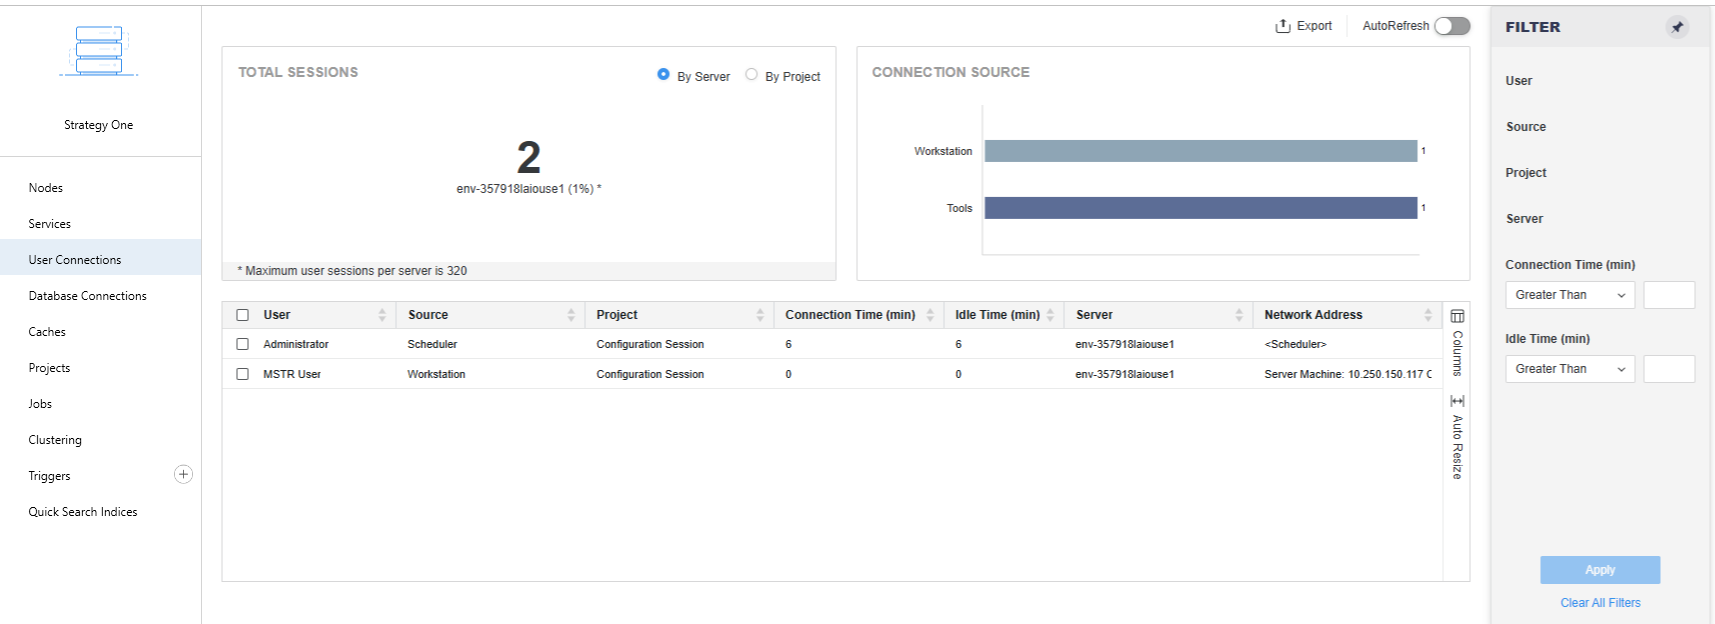
Task: Toggle the AutoRefresh switch
Action: tap(1452, 26)
